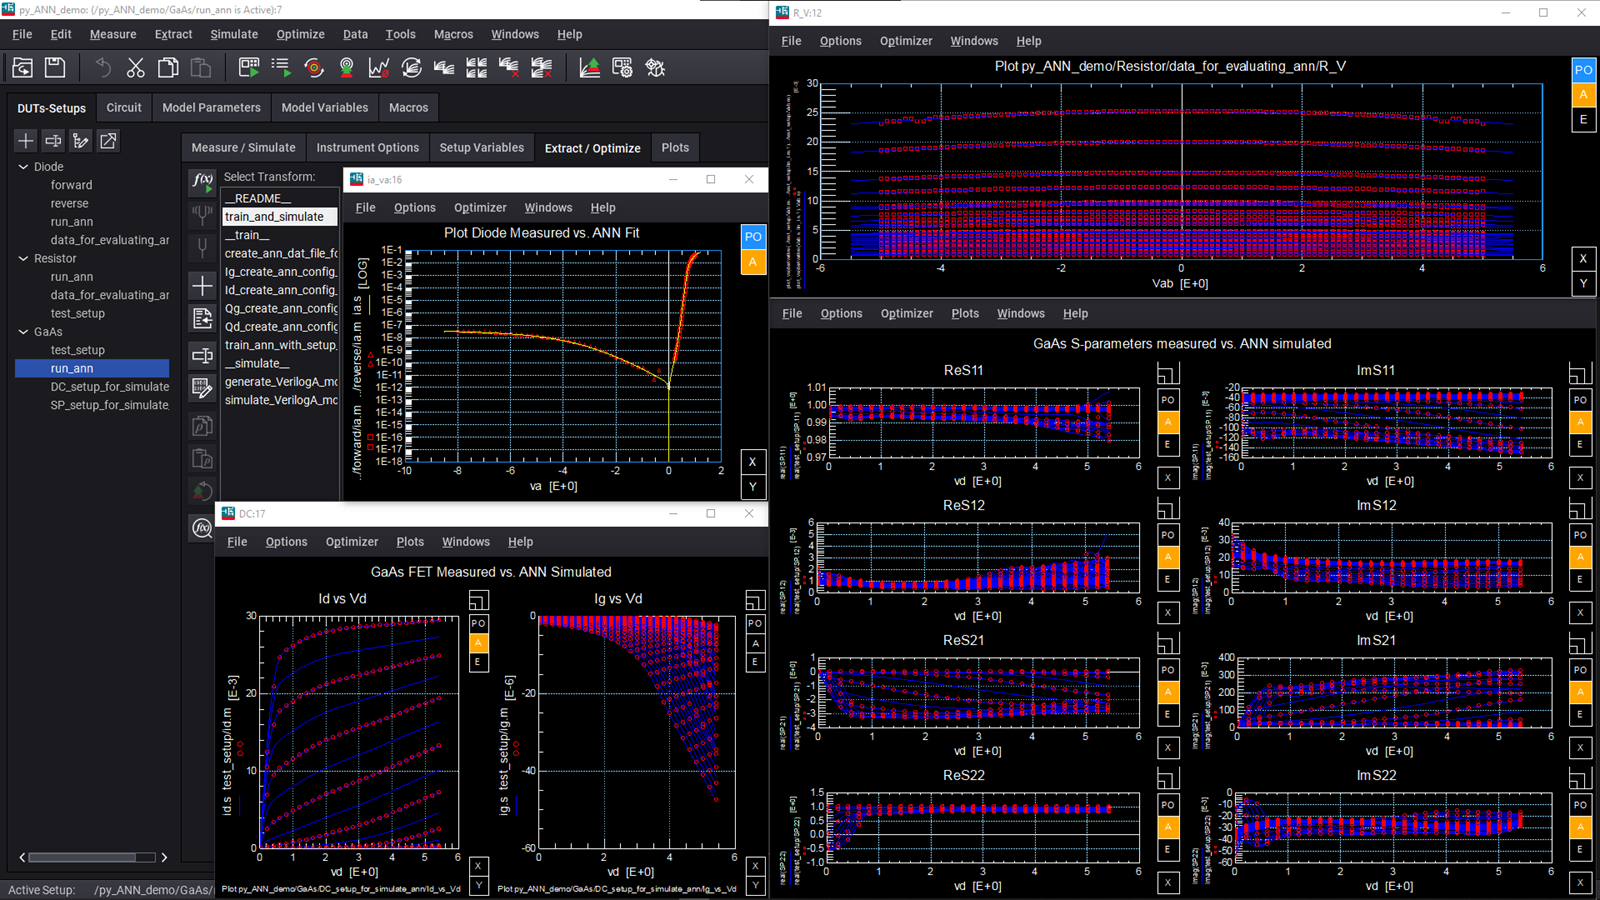
Task: Click the Paste toolbar icon
Action: coord(200,67)
